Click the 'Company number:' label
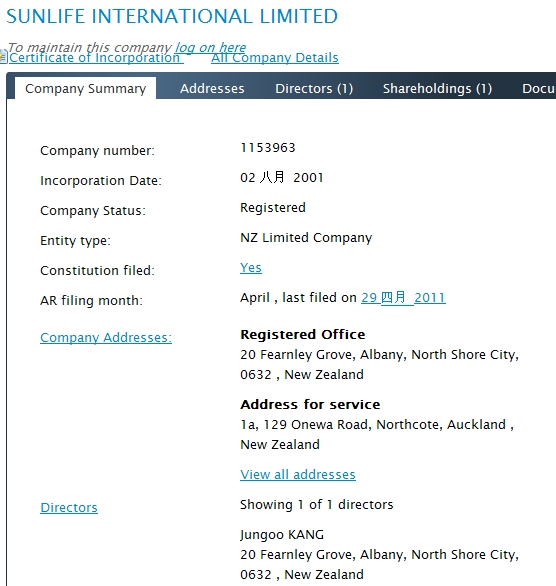The width and height of the screenshot is (556, 586). pos(97,151)
